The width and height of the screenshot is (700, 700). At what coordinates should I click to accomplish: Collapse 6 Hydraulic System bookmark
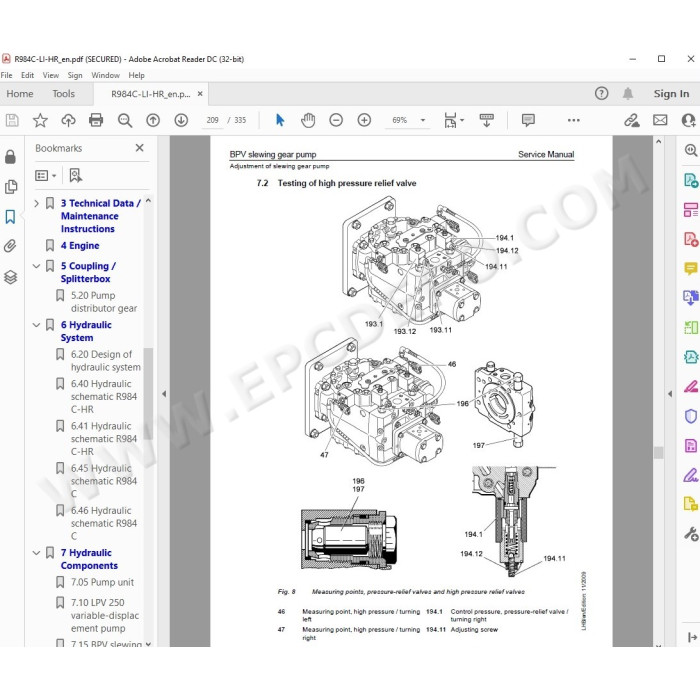[x=36, y=325]
